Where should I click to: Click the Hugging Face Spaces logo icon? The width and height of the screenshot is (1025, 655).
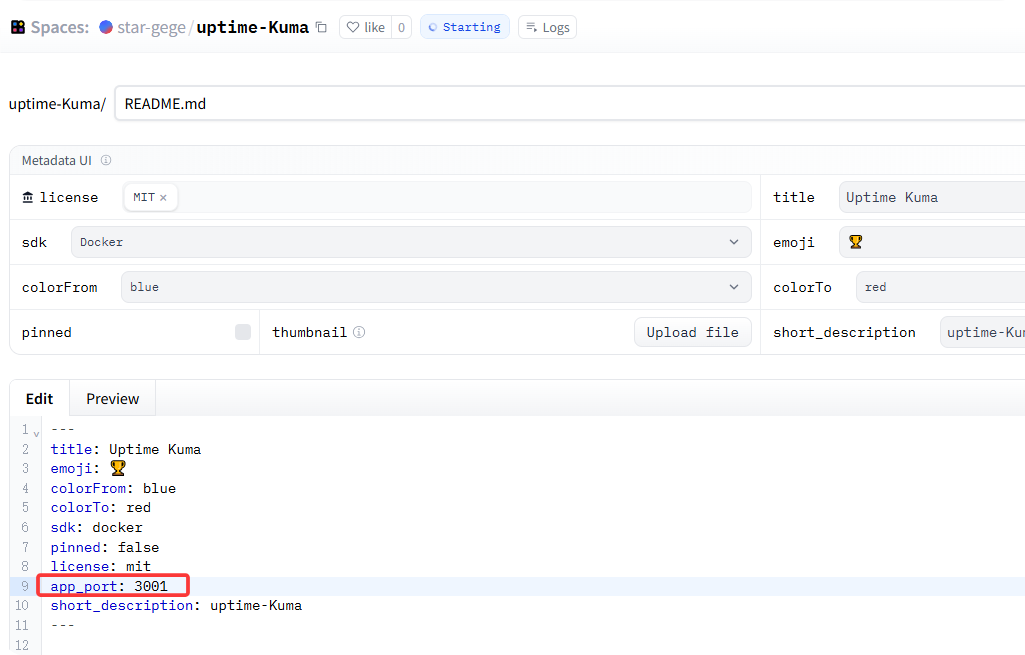pyautogui.click(x=18, y=27)
